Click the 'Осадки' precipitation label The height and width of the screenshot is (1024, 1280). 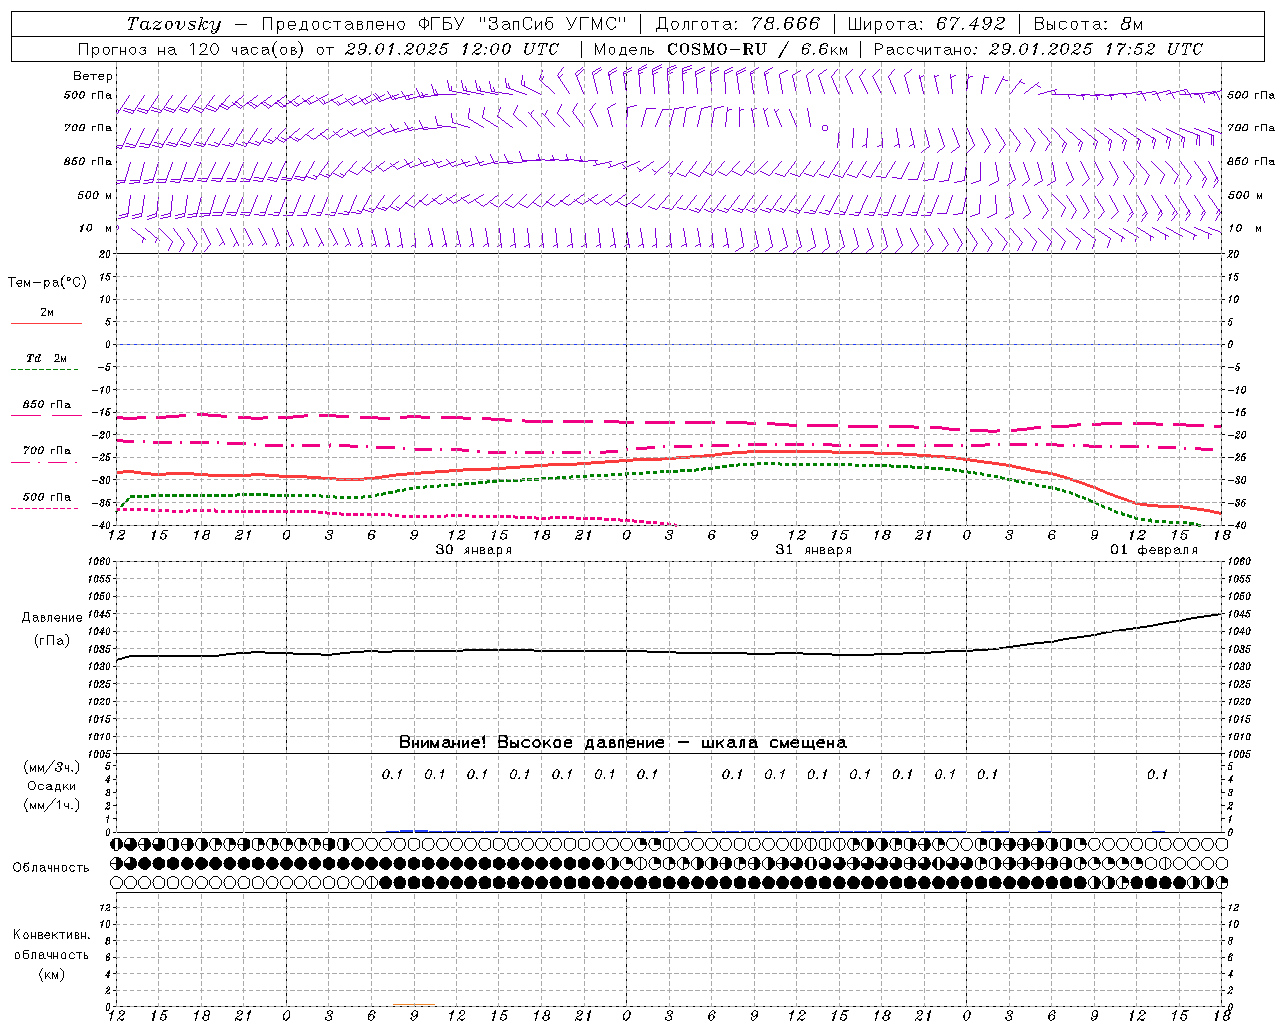(x=52, y=786)
